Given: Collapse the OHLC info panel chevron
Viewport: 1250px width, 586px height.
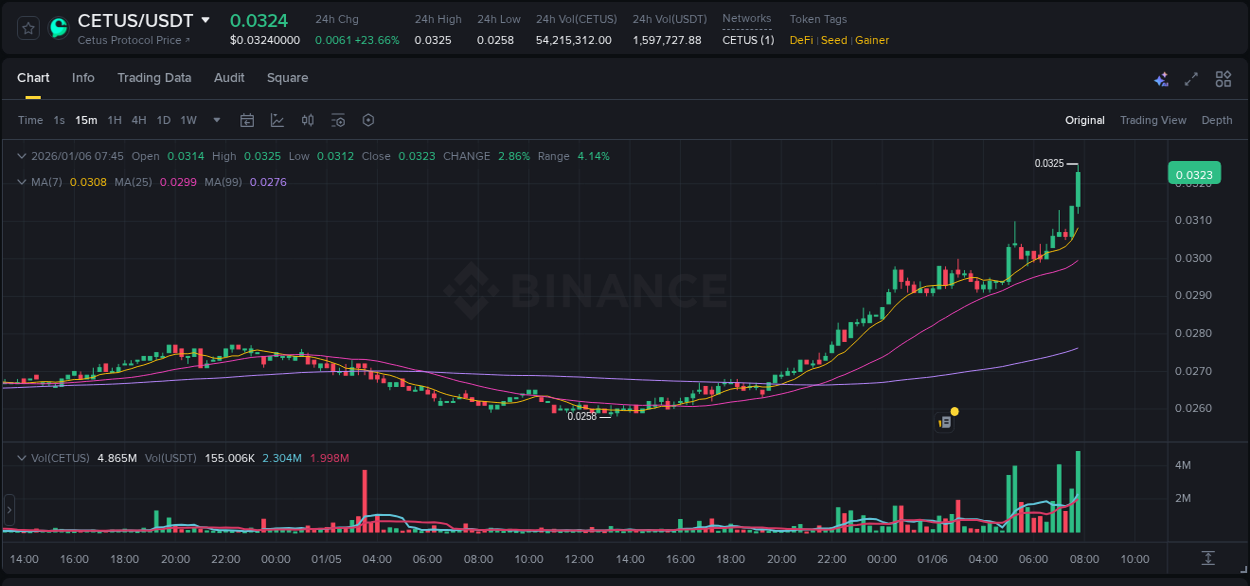Looking at the screenshot, I should pyautogui.click(x=22, y=156).
